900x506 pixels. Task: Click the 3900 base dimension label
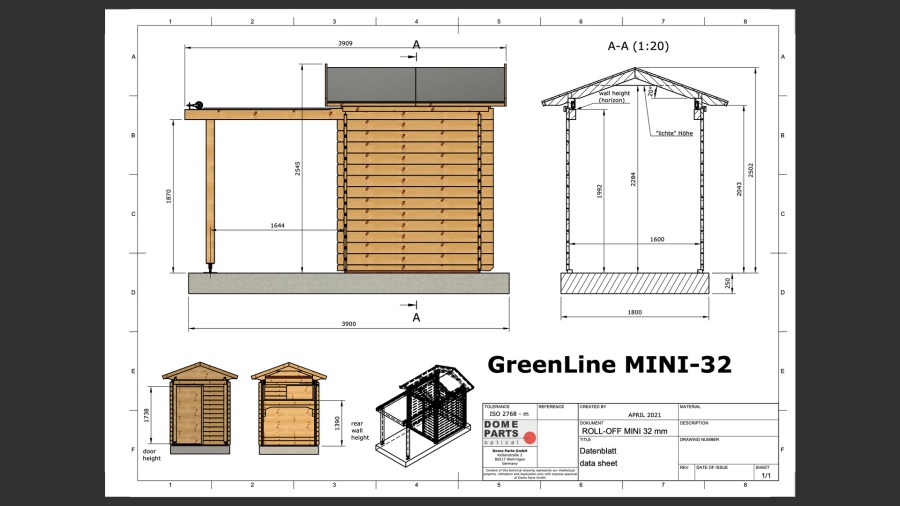click(x=348, y=324)
